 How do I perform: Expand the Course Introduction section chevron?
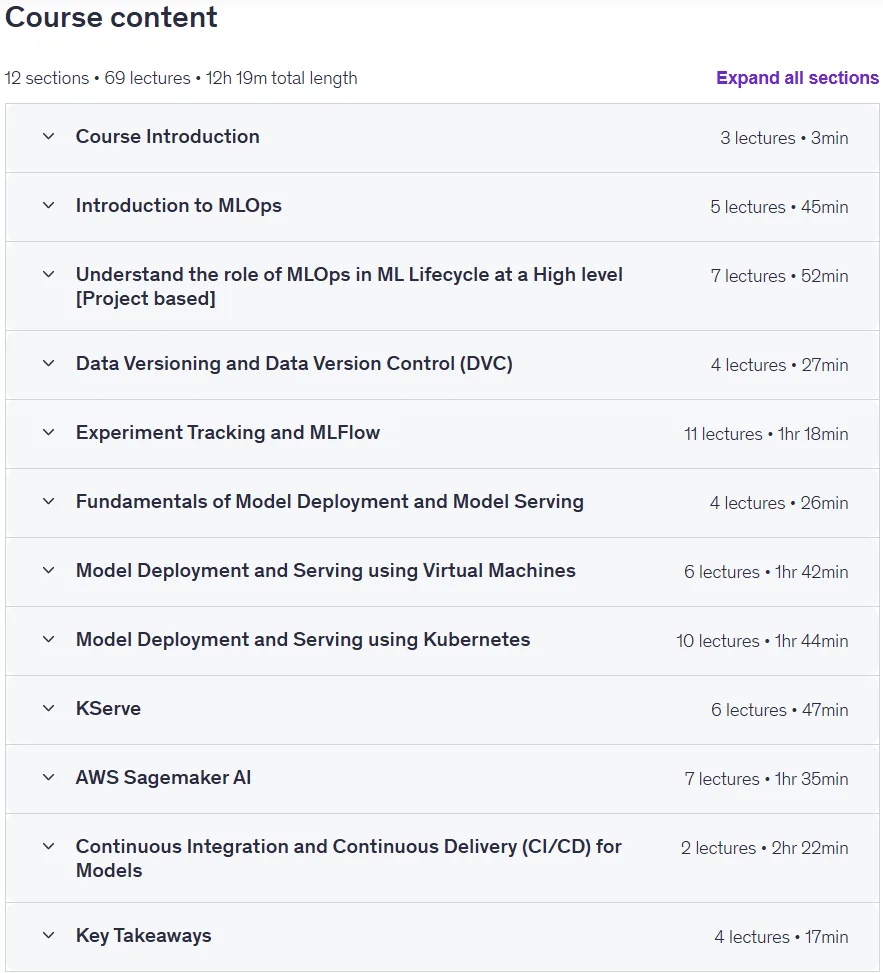click(x=48, y=137)
